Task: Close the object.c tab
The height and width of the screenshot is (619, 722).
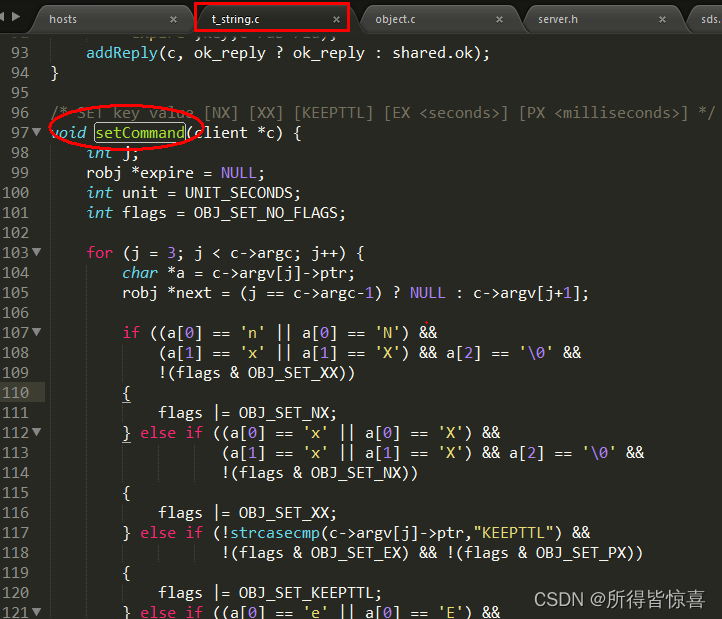Action: (500, 19)
